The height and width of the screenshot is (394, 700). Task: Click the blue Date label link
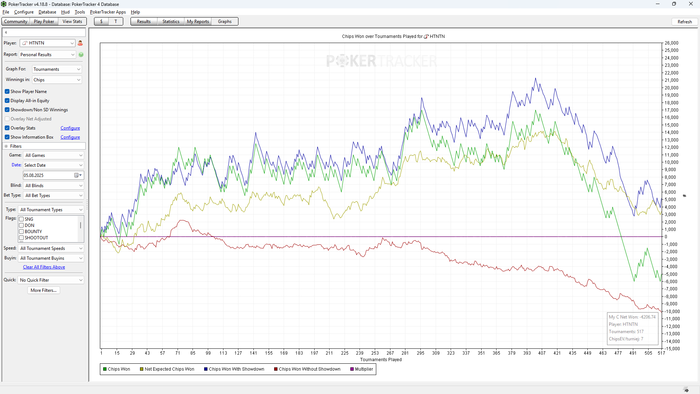tap(16, 165)
